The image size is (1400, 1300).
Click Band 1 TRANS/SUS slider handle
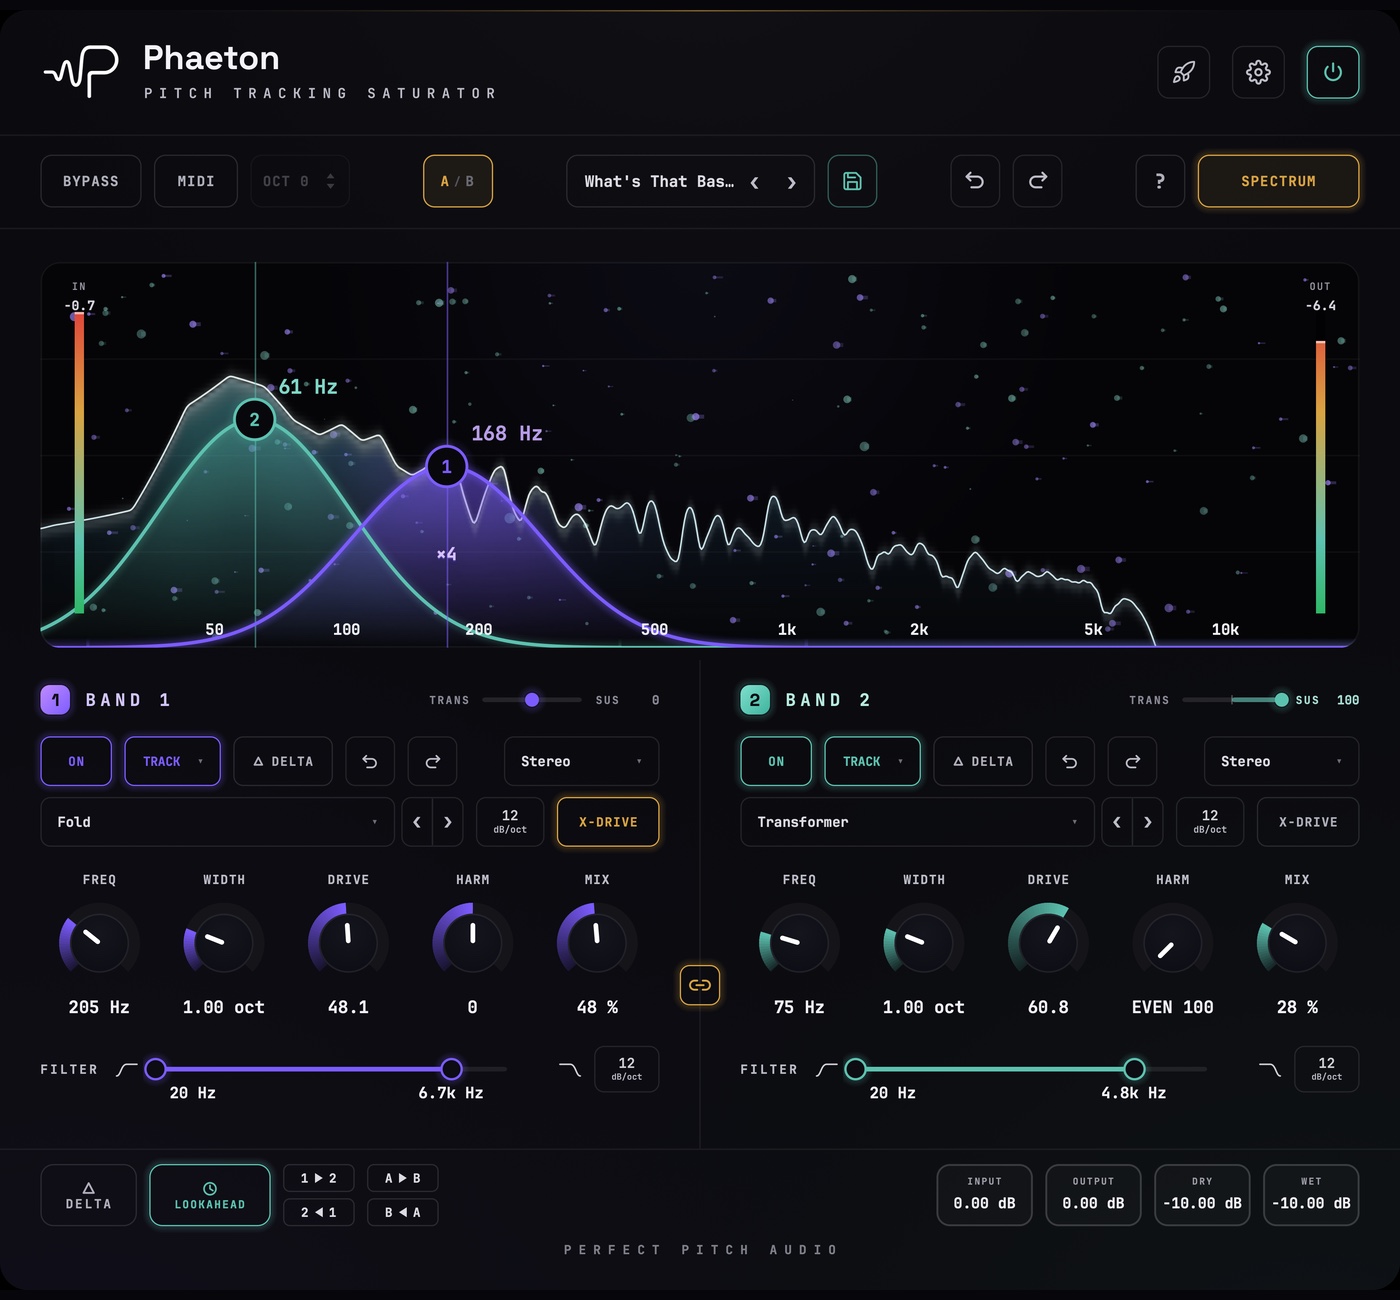[532, 700]
